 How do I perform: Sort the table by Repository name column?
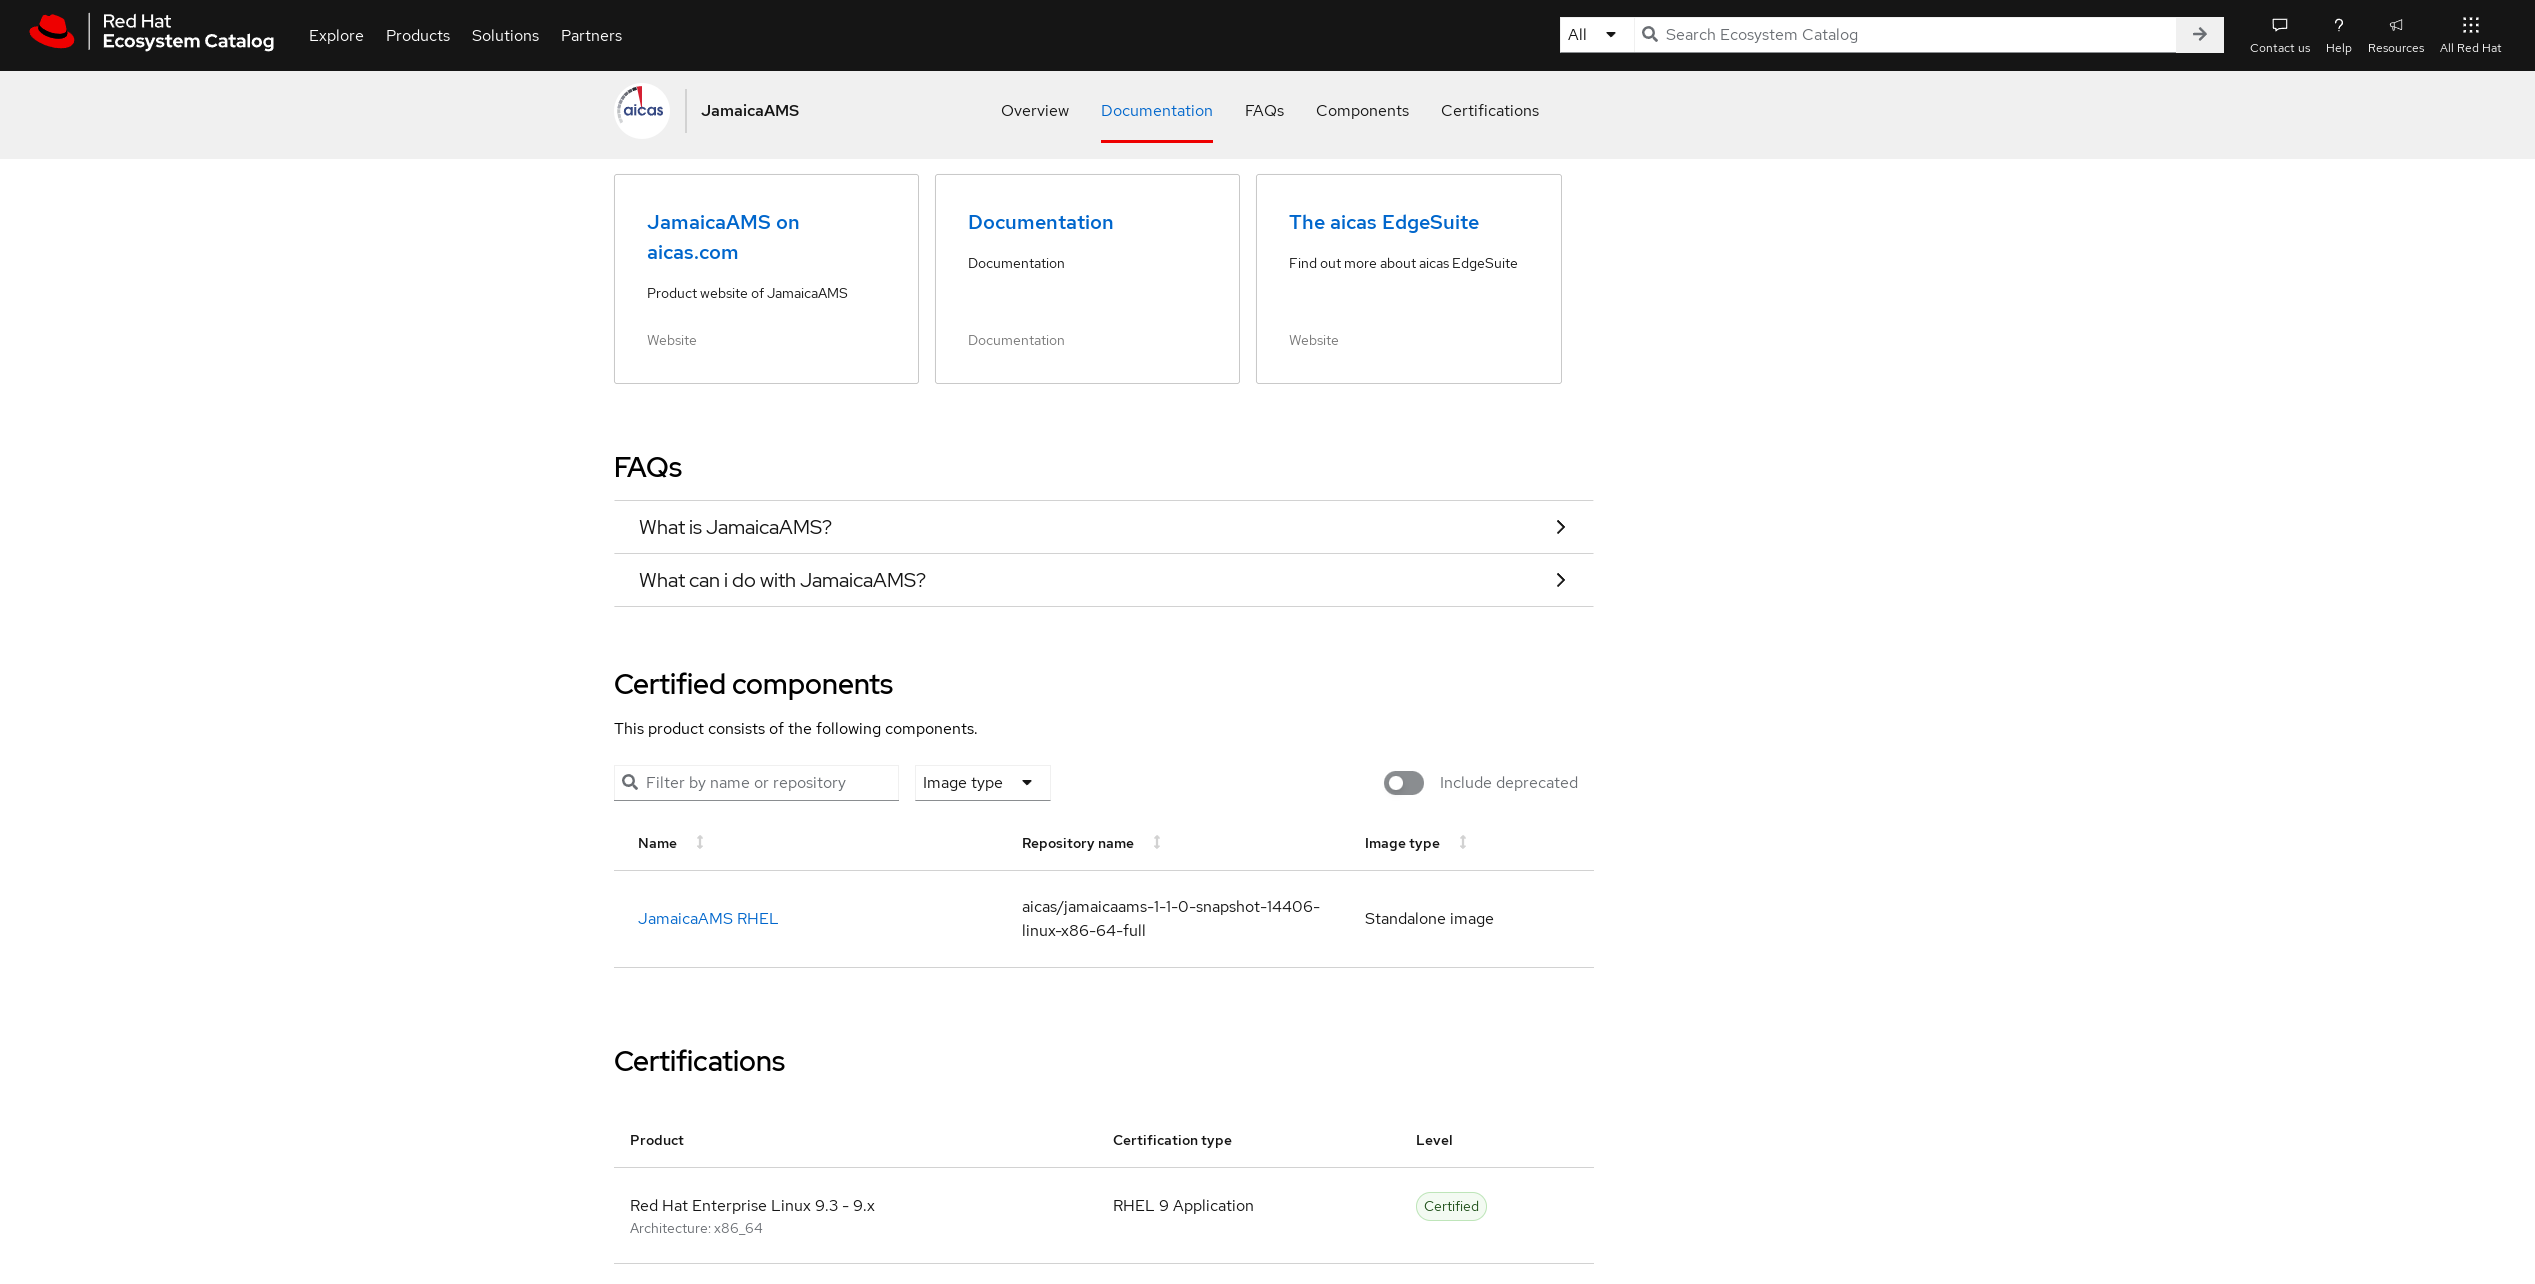coord(1157,843)
